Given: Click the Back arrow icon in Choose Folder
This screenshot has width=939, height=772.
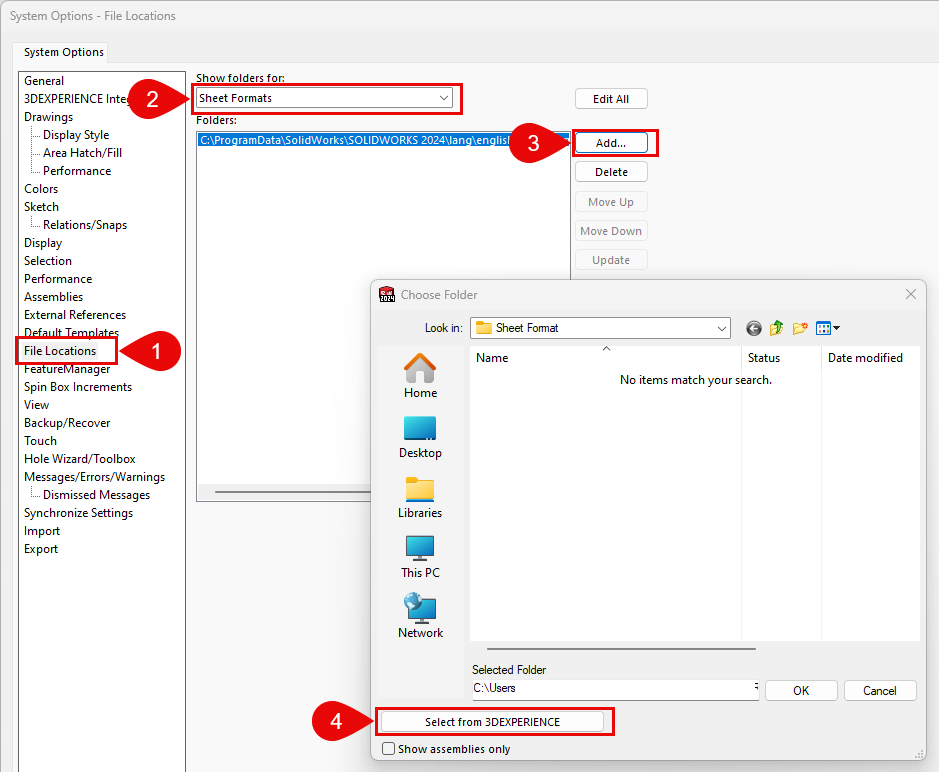Looking at the screenshot, I should (753, 328).
